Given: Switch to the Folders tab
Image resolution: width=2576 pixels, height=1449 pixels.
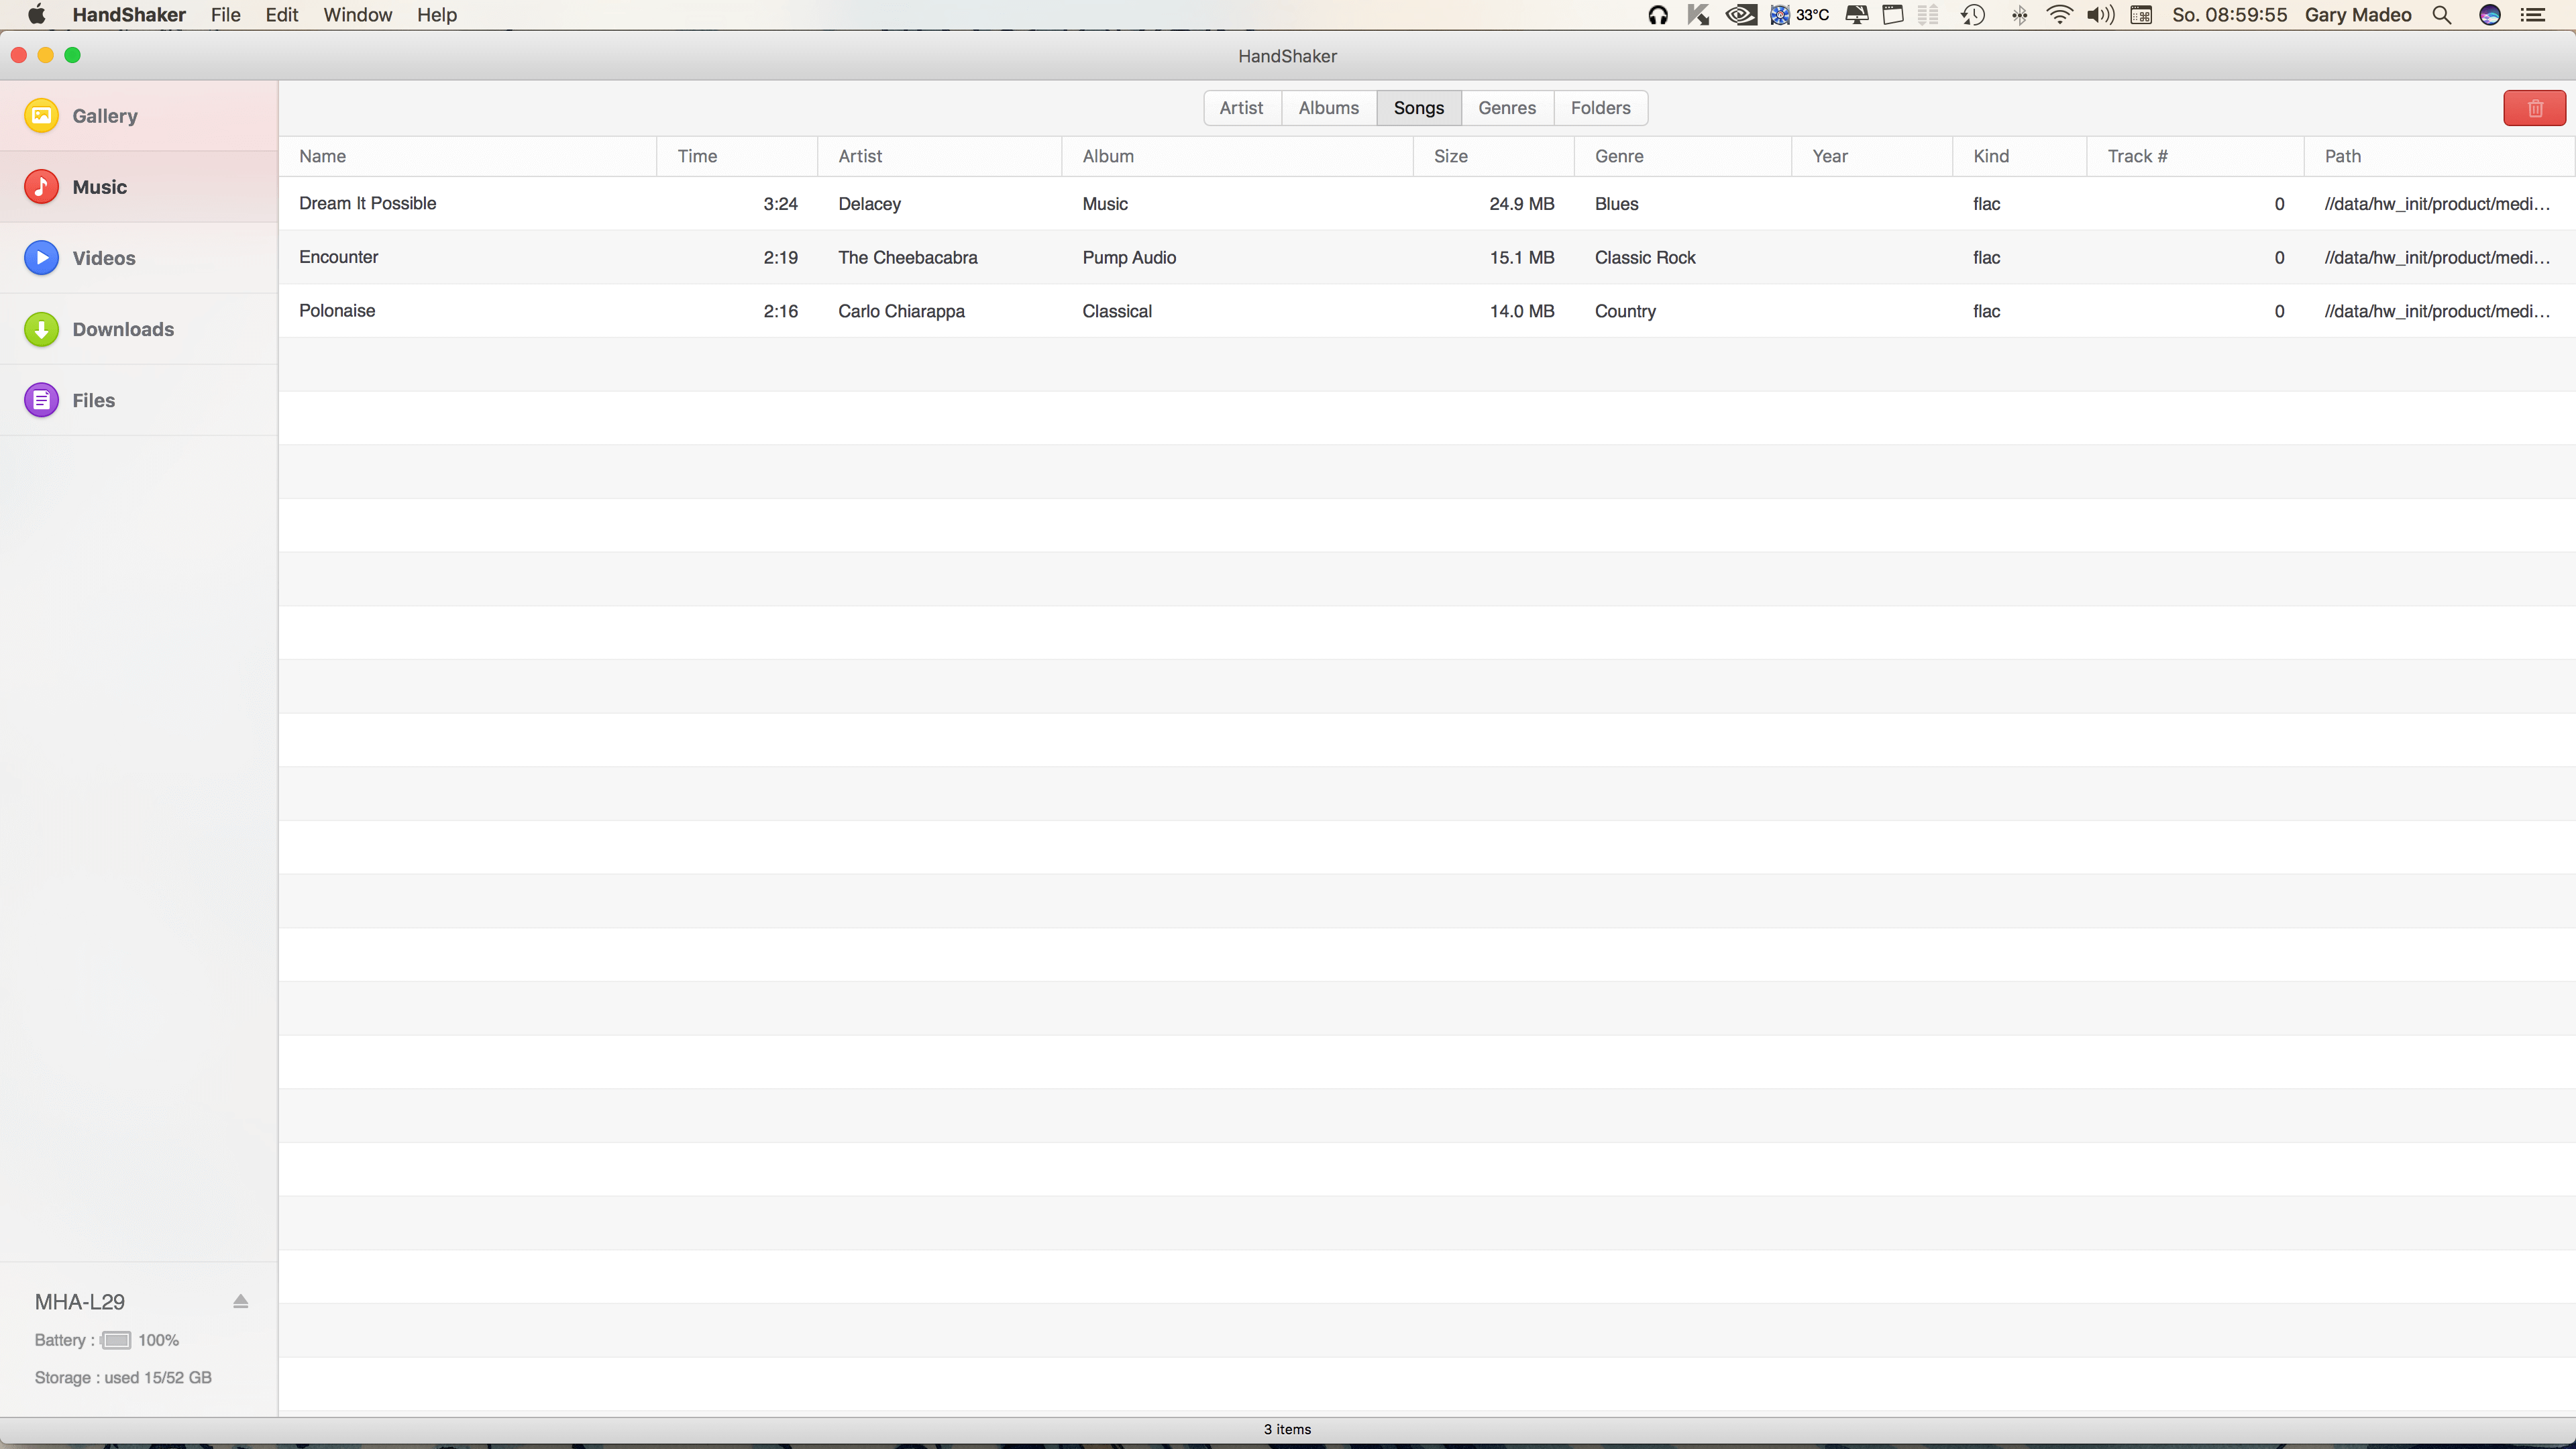Looking at the screenshot, I should pyautogui.click(x=1600, y=108).
